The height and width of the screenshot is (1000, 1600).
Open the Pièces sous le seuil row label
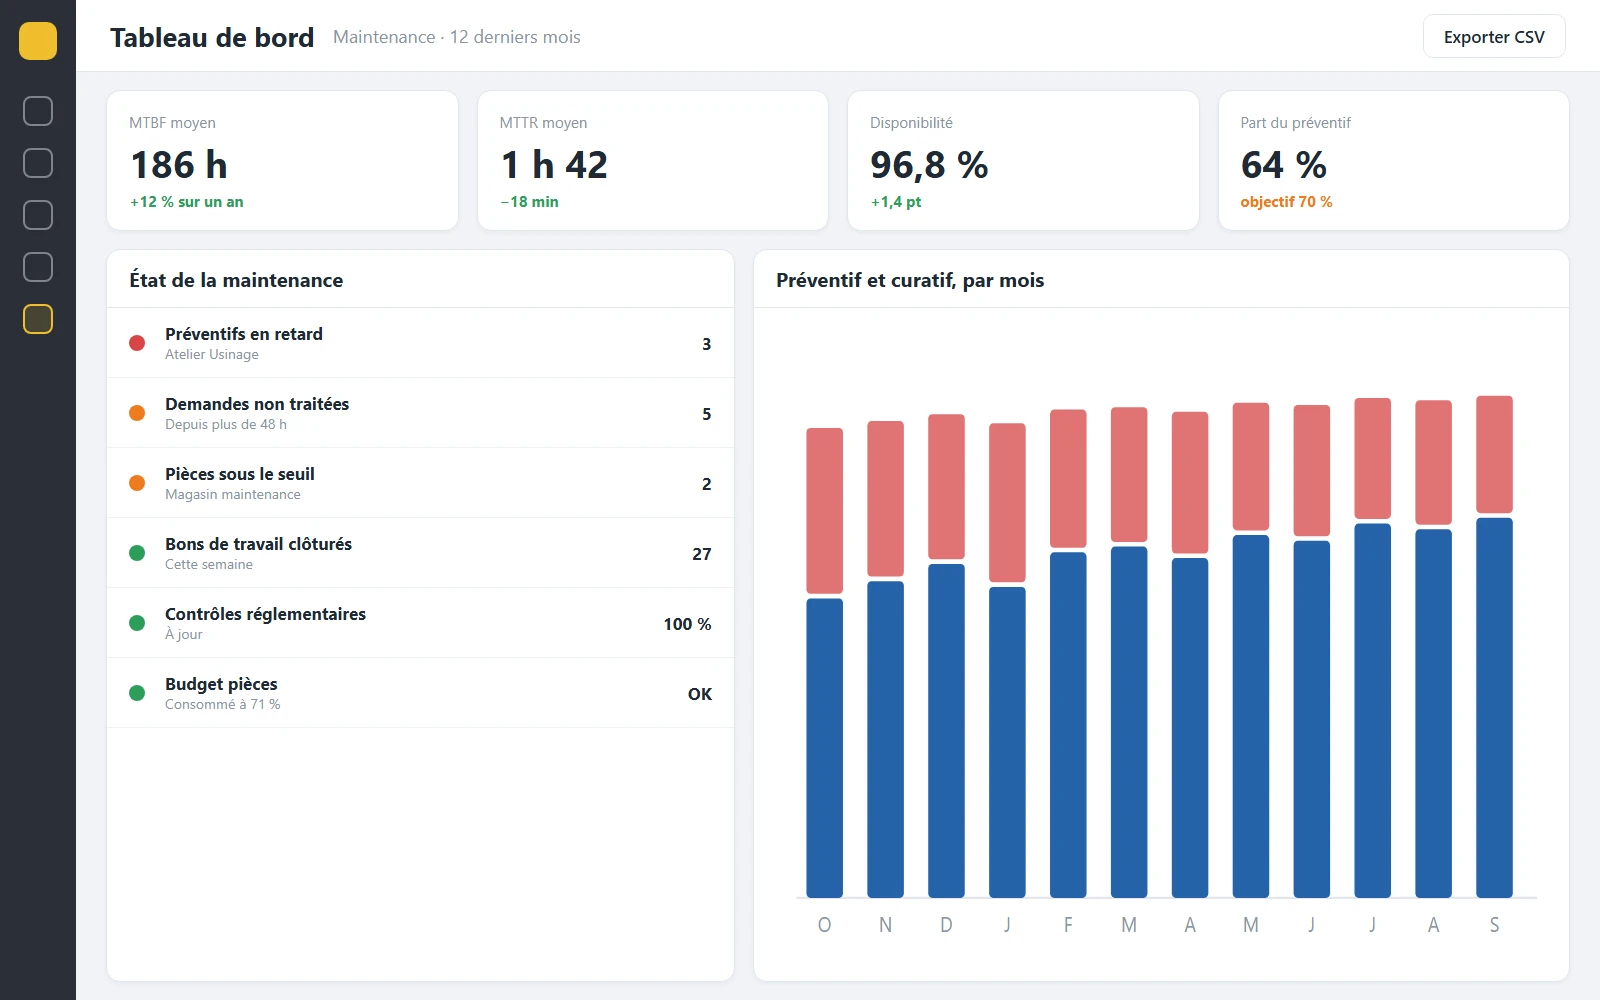[x=240, y=474]
